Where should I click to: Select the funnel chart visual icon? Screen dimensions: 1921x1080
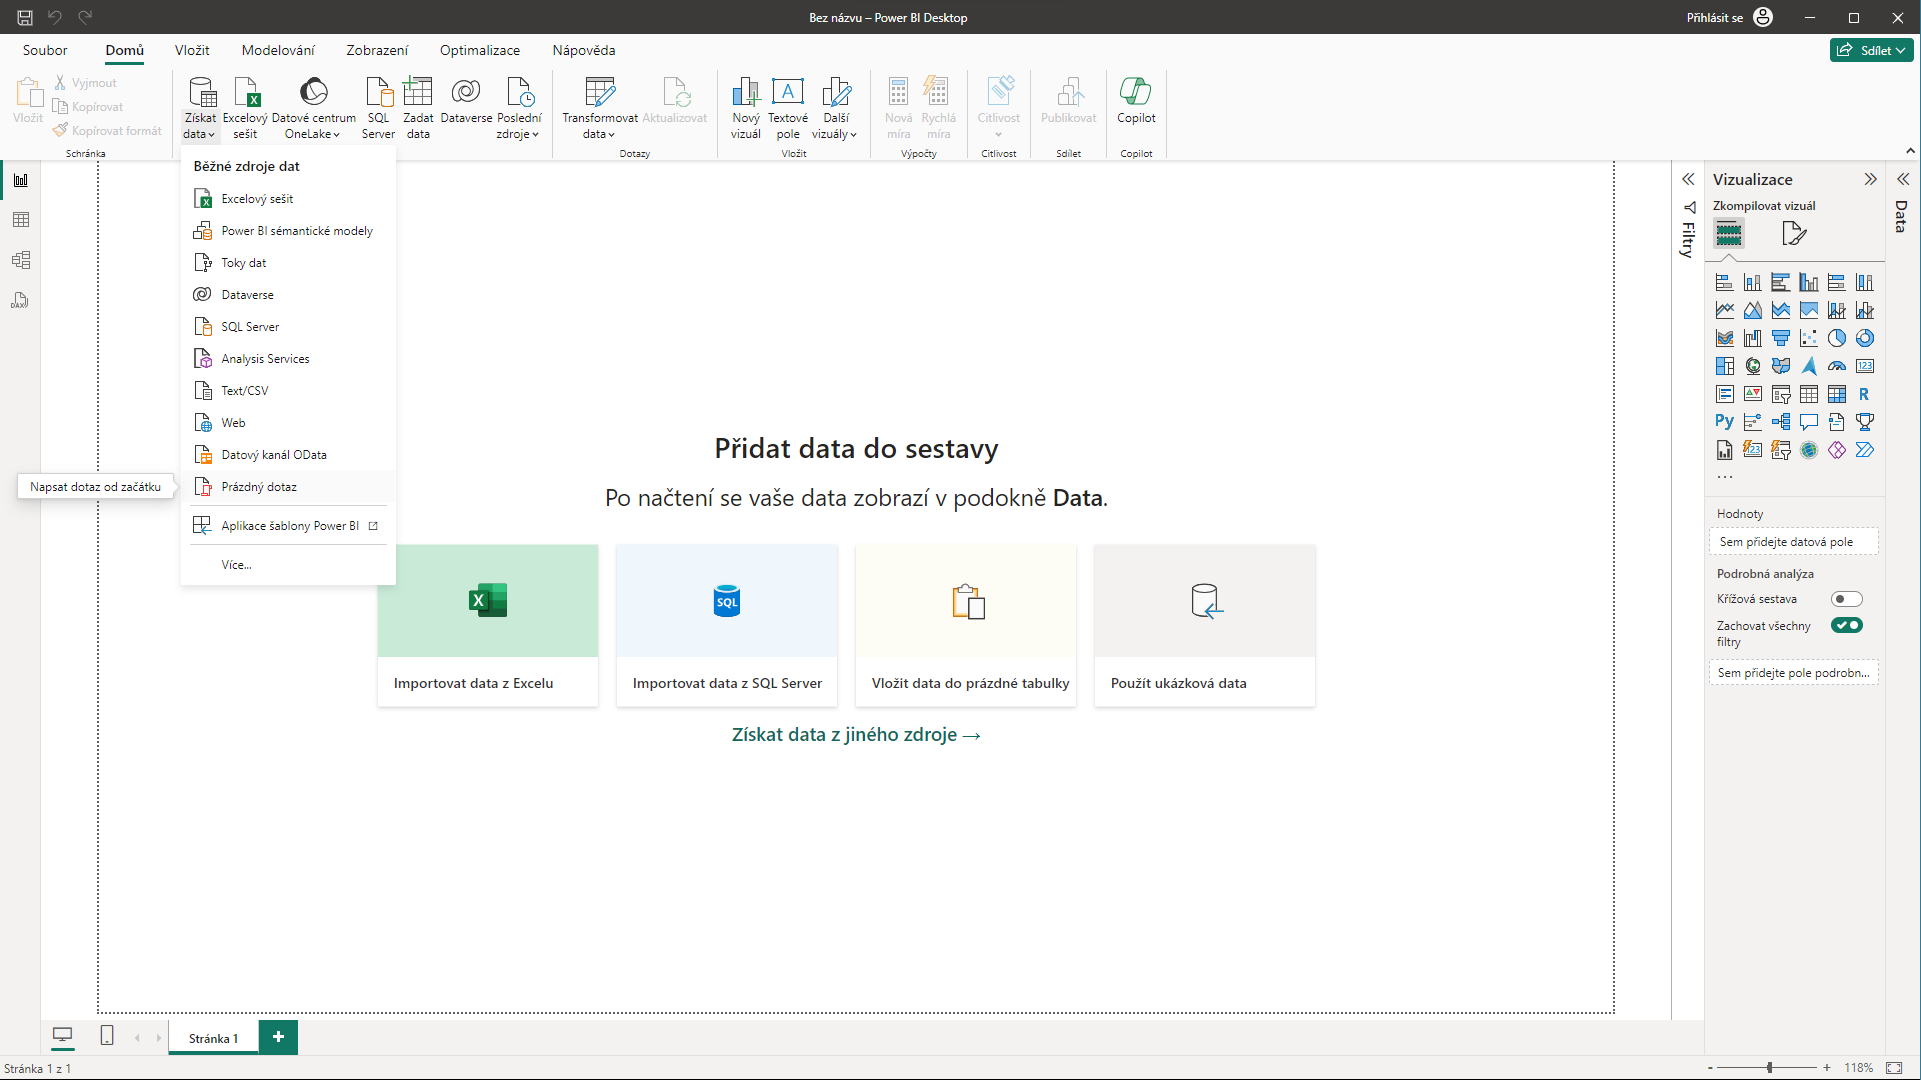click(x=1781, y=338)
